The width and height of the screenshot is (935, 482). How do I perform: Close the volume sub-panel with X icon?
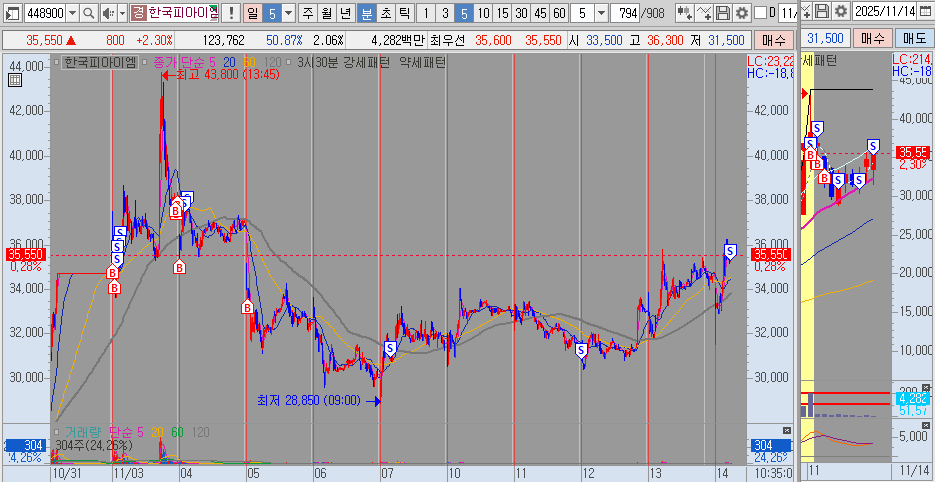(x=787, y=430)
